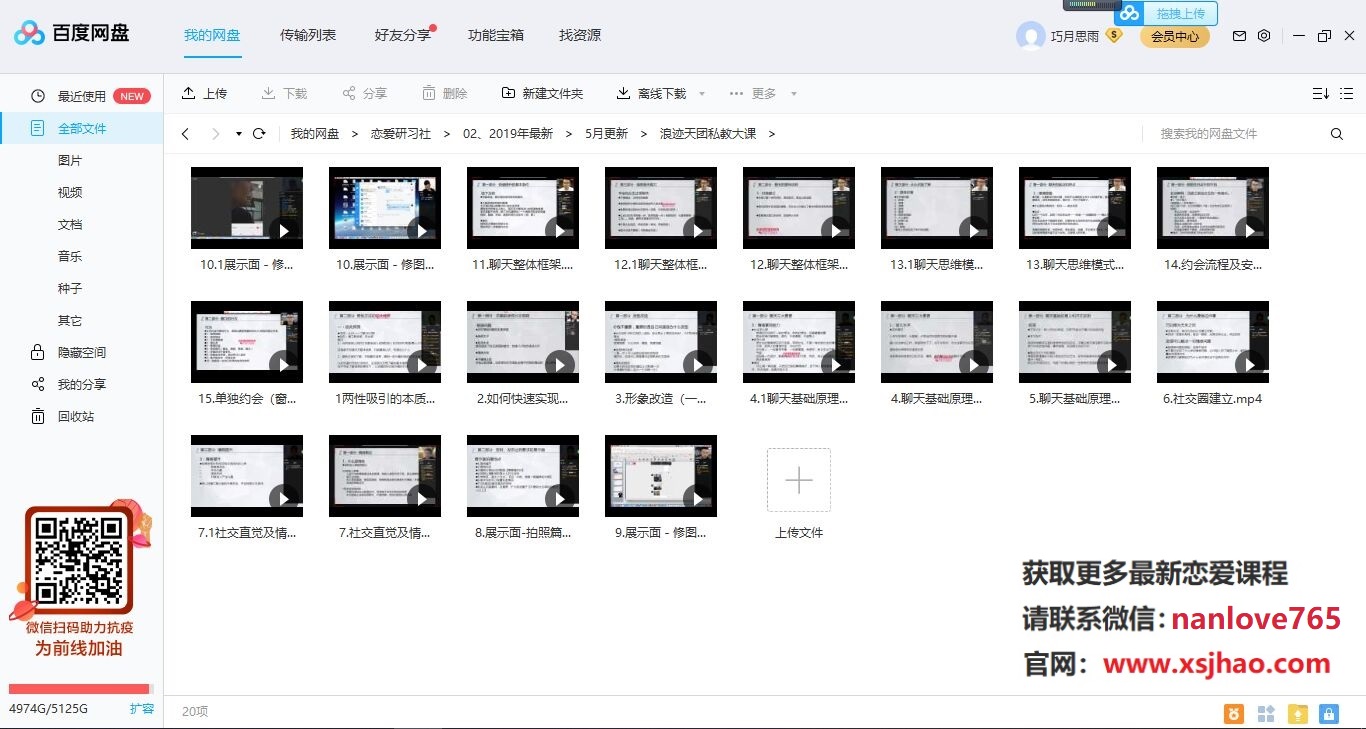Open navigation history dropdown arrow

(239, 134)
